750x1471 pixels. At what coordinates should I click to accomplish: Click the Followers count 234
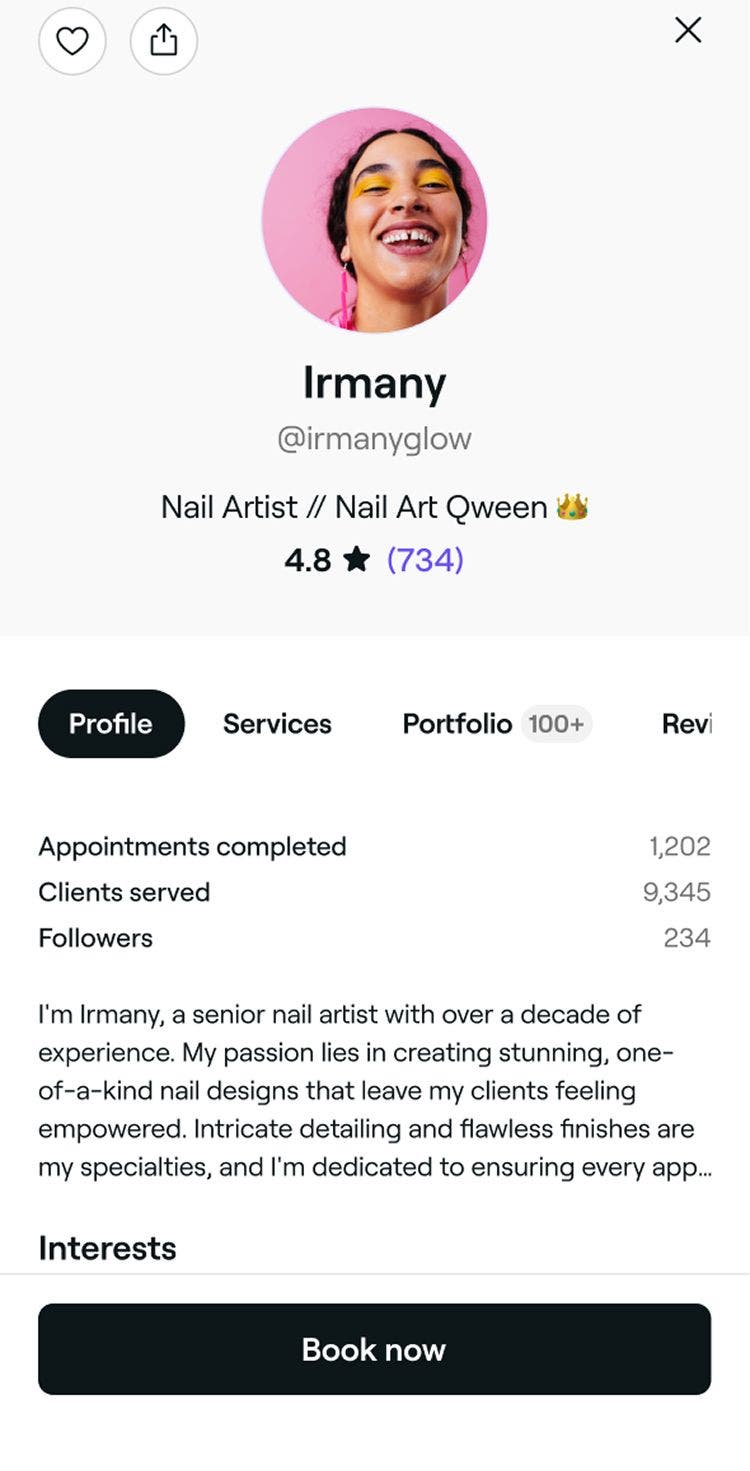click(687, 938)
